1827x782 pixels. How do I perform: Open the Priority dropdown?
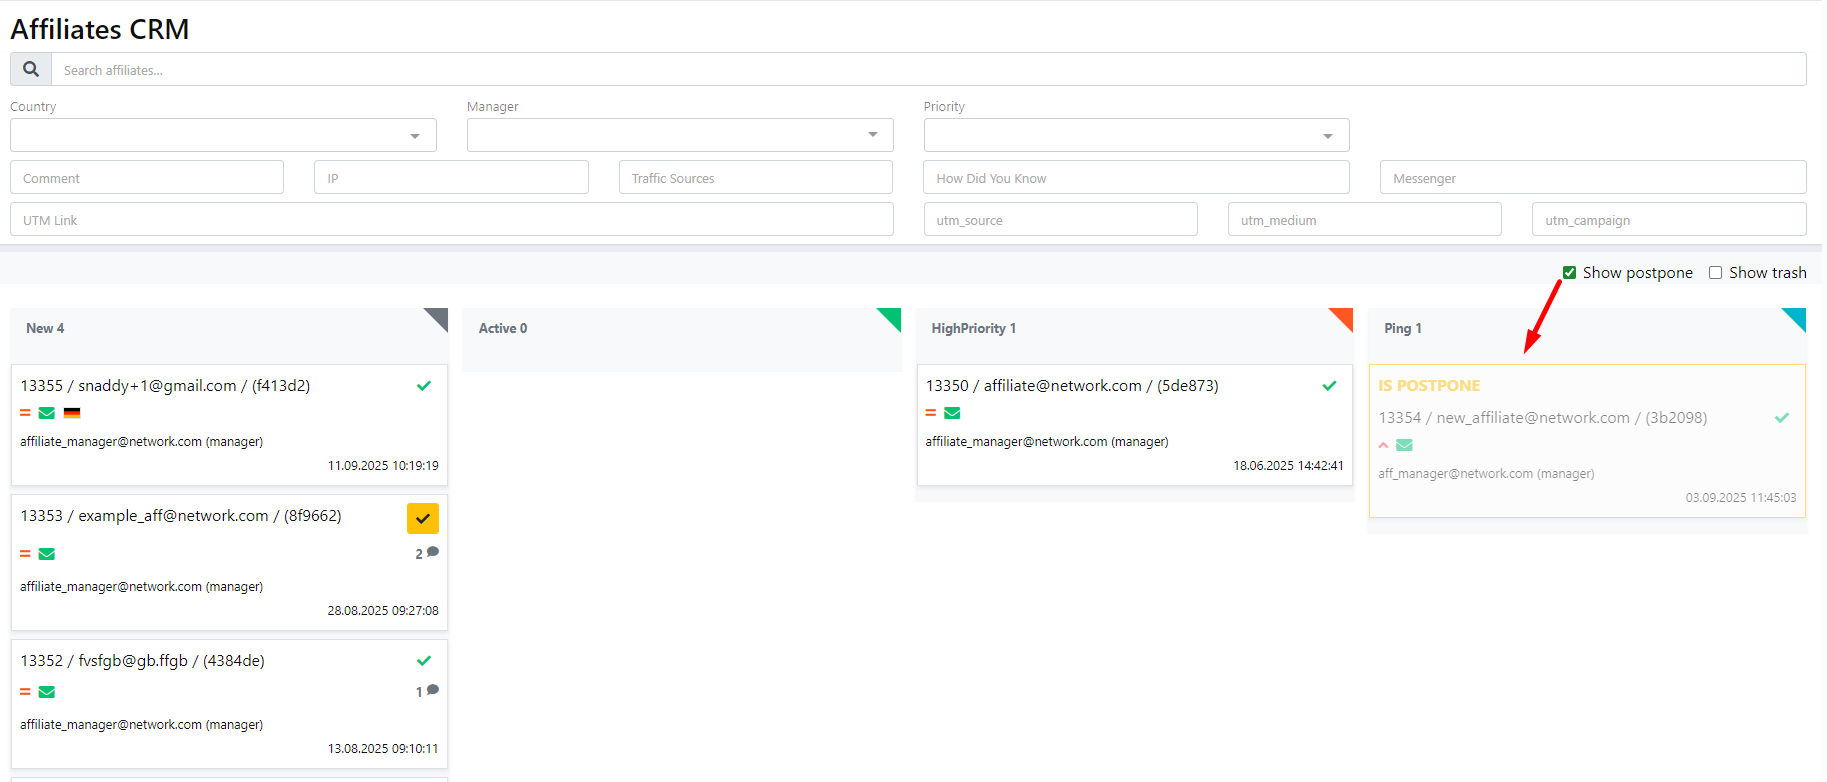1136,136
